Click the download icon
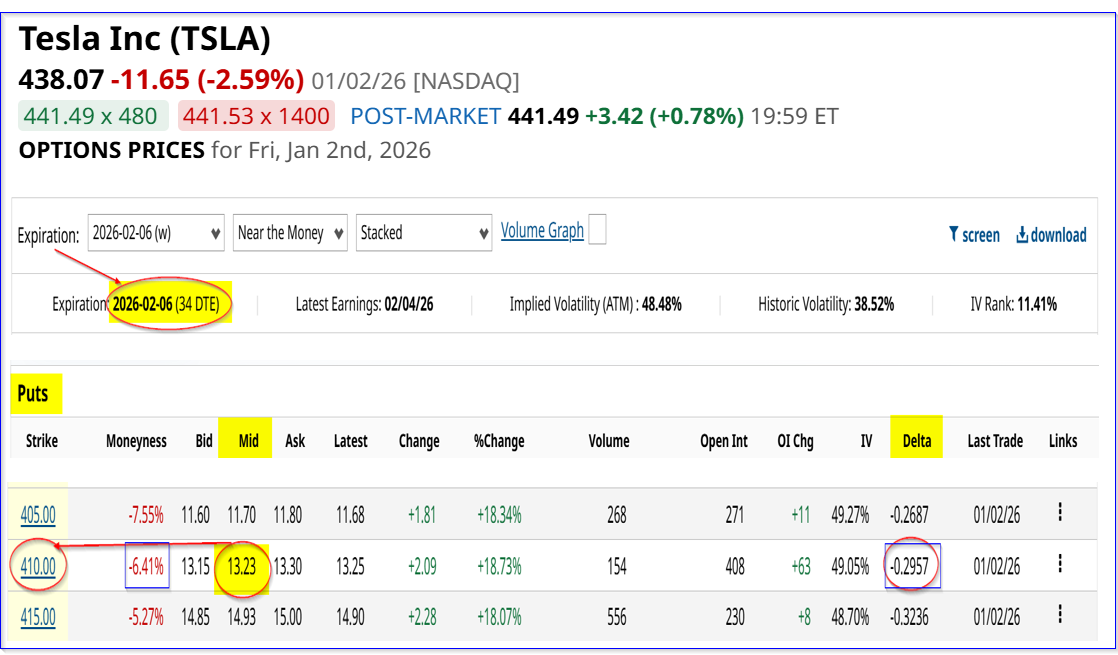 point(1023,235)
